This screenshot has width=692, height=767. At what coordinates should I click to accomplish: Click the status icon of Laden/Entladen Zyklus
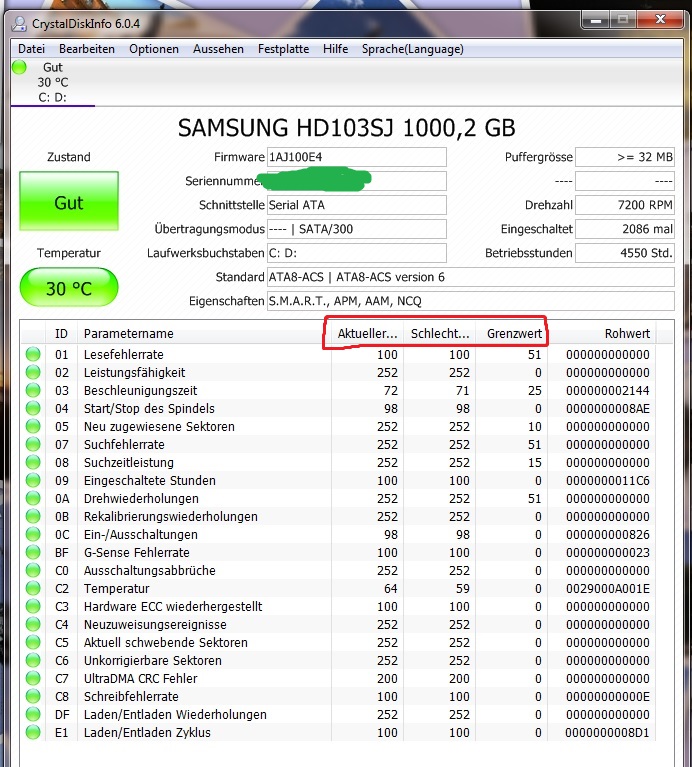[33, 732]
